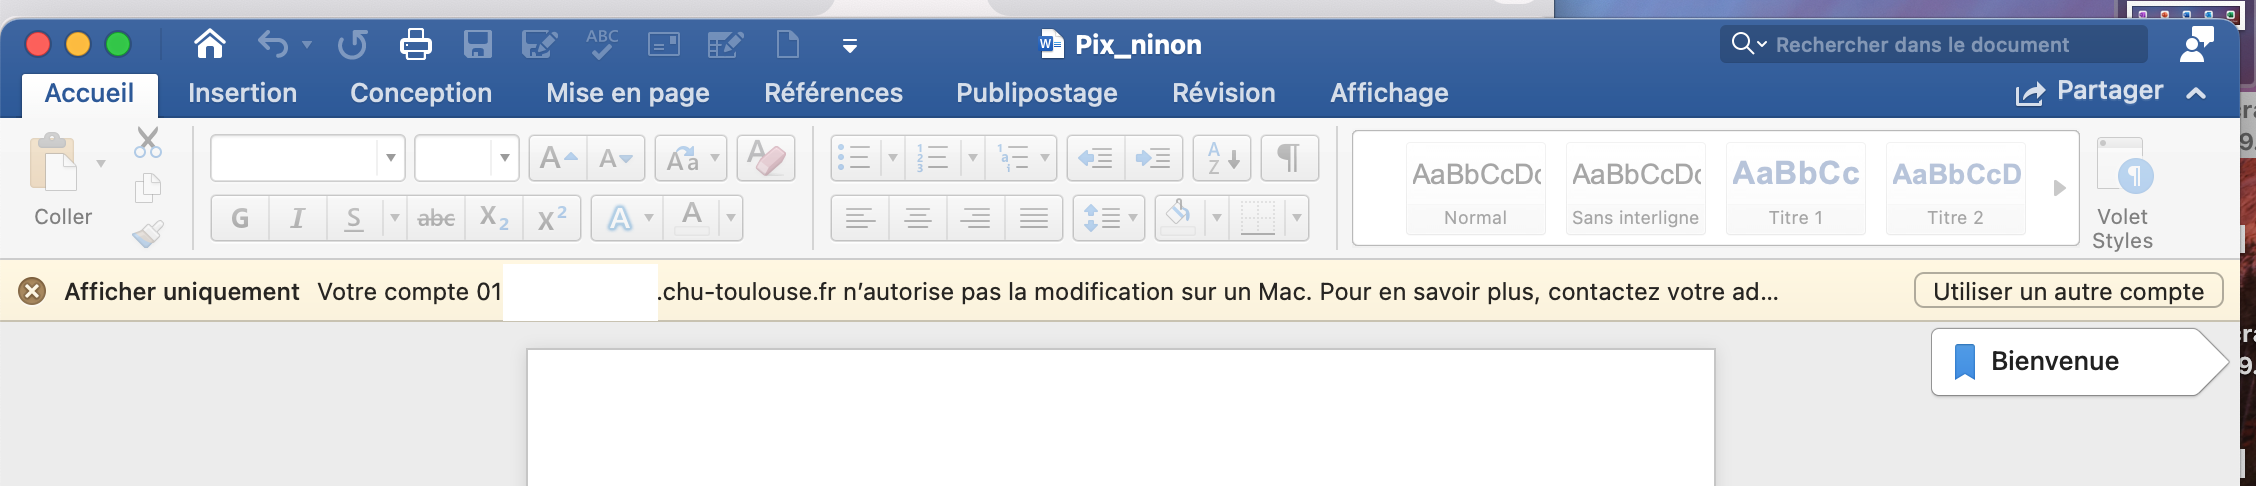Open the underline style dropdown arrow

[395, 218]
